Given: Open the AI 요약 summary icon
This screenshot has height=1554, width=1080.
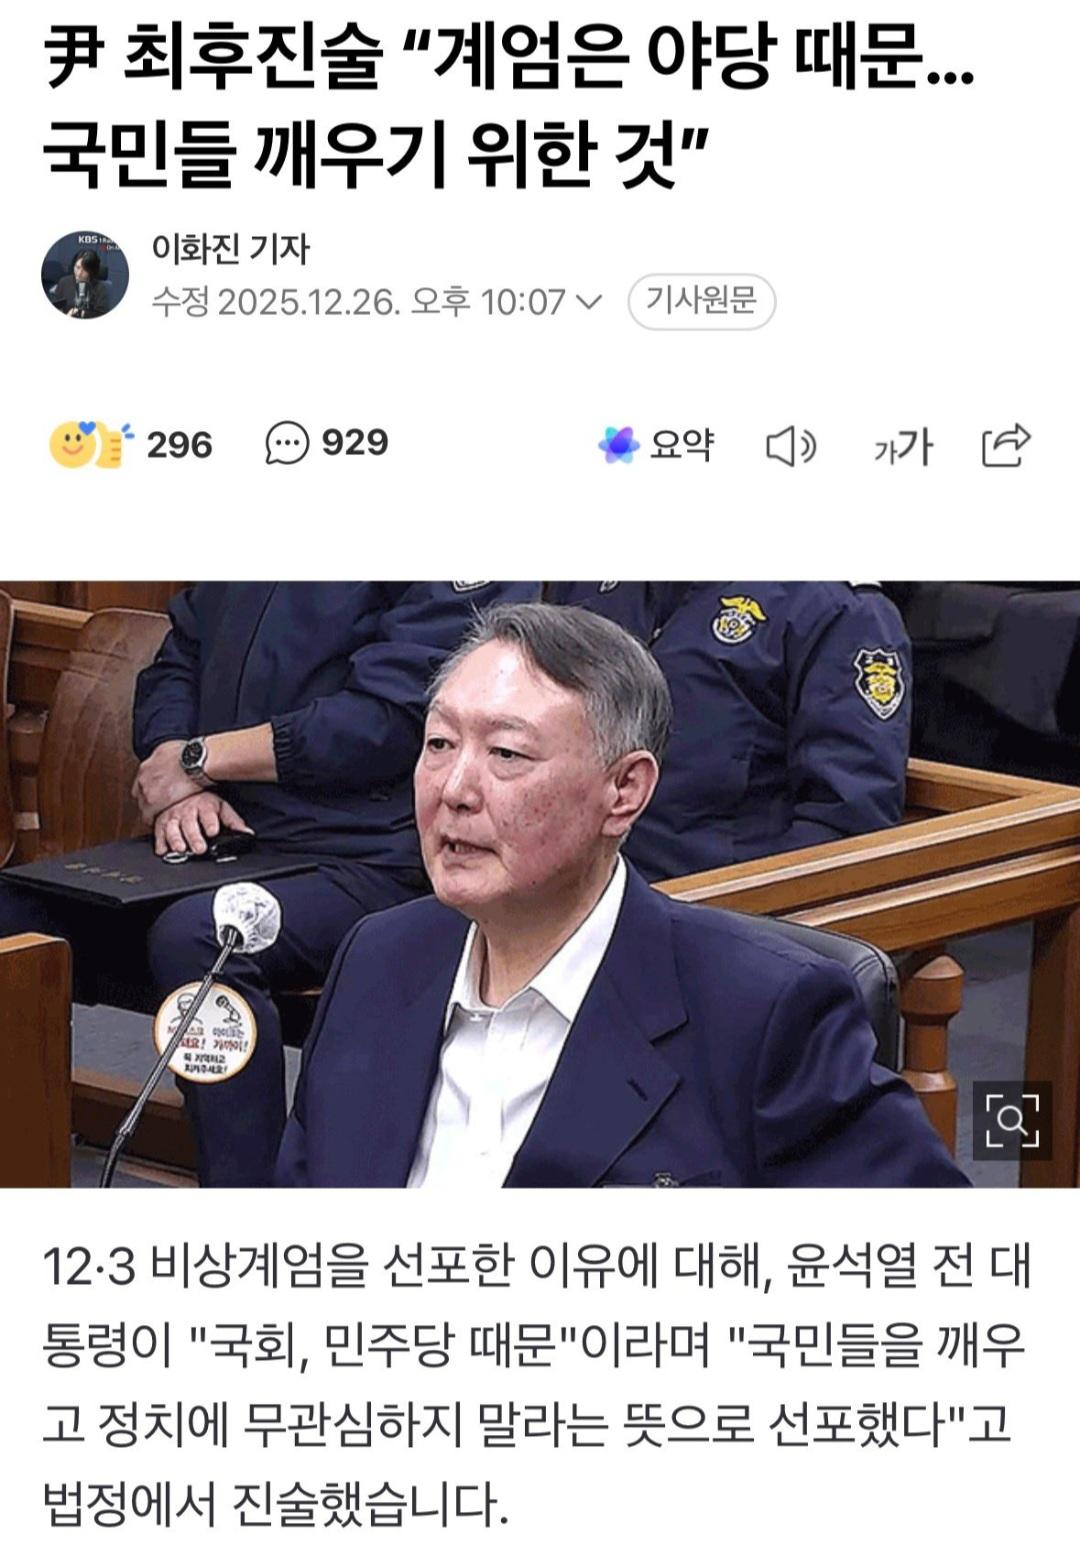Looking at the screenshot, I should pyautogui.click(x=619, y=445).
